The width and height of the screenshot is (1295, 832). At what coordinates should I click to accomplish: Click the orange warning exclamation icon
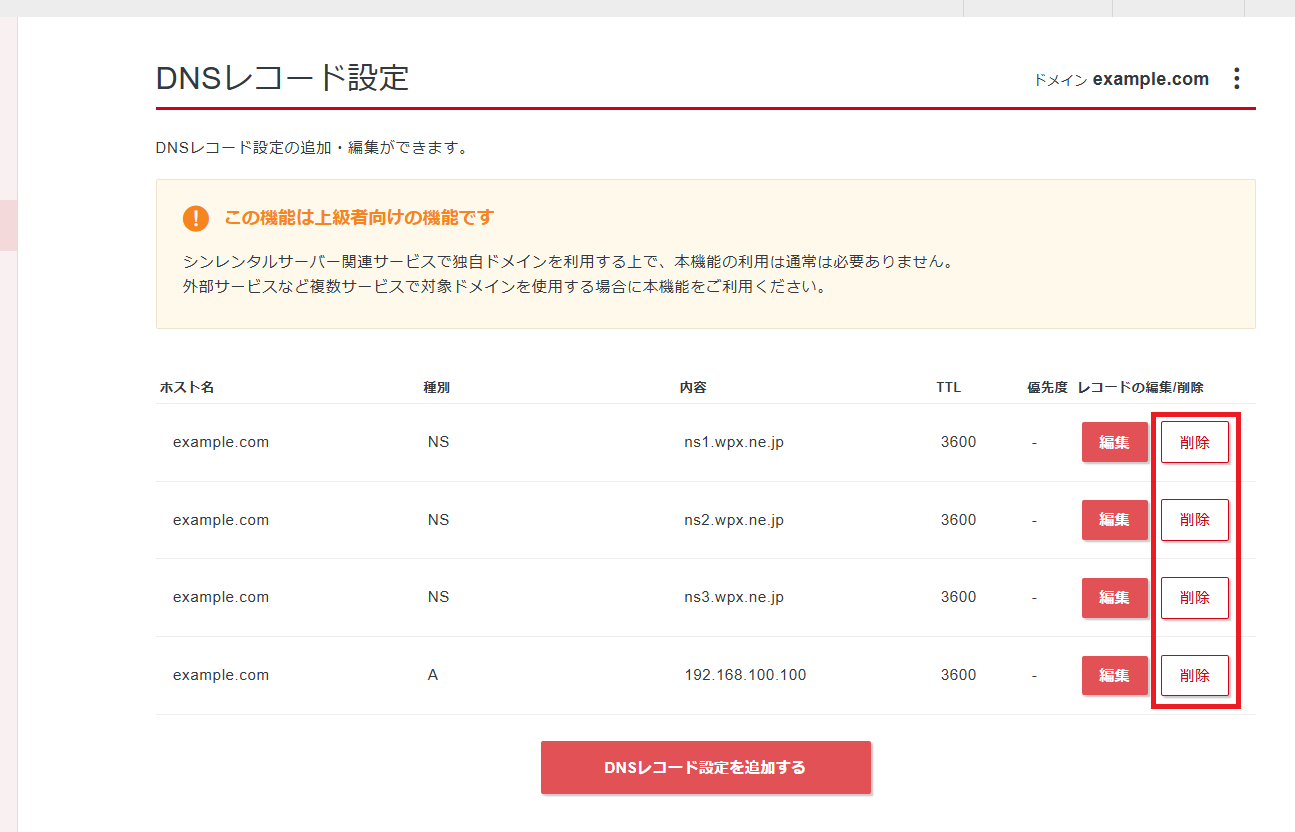point(196,218)
